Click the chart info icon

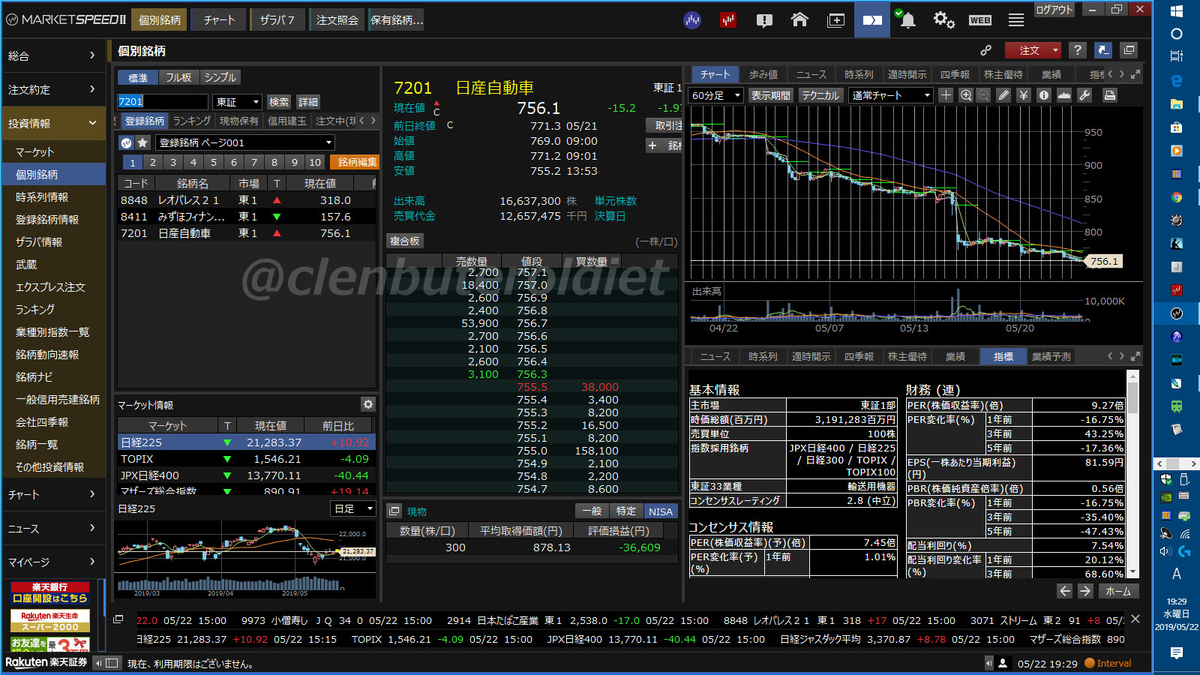click(1044, 95)
